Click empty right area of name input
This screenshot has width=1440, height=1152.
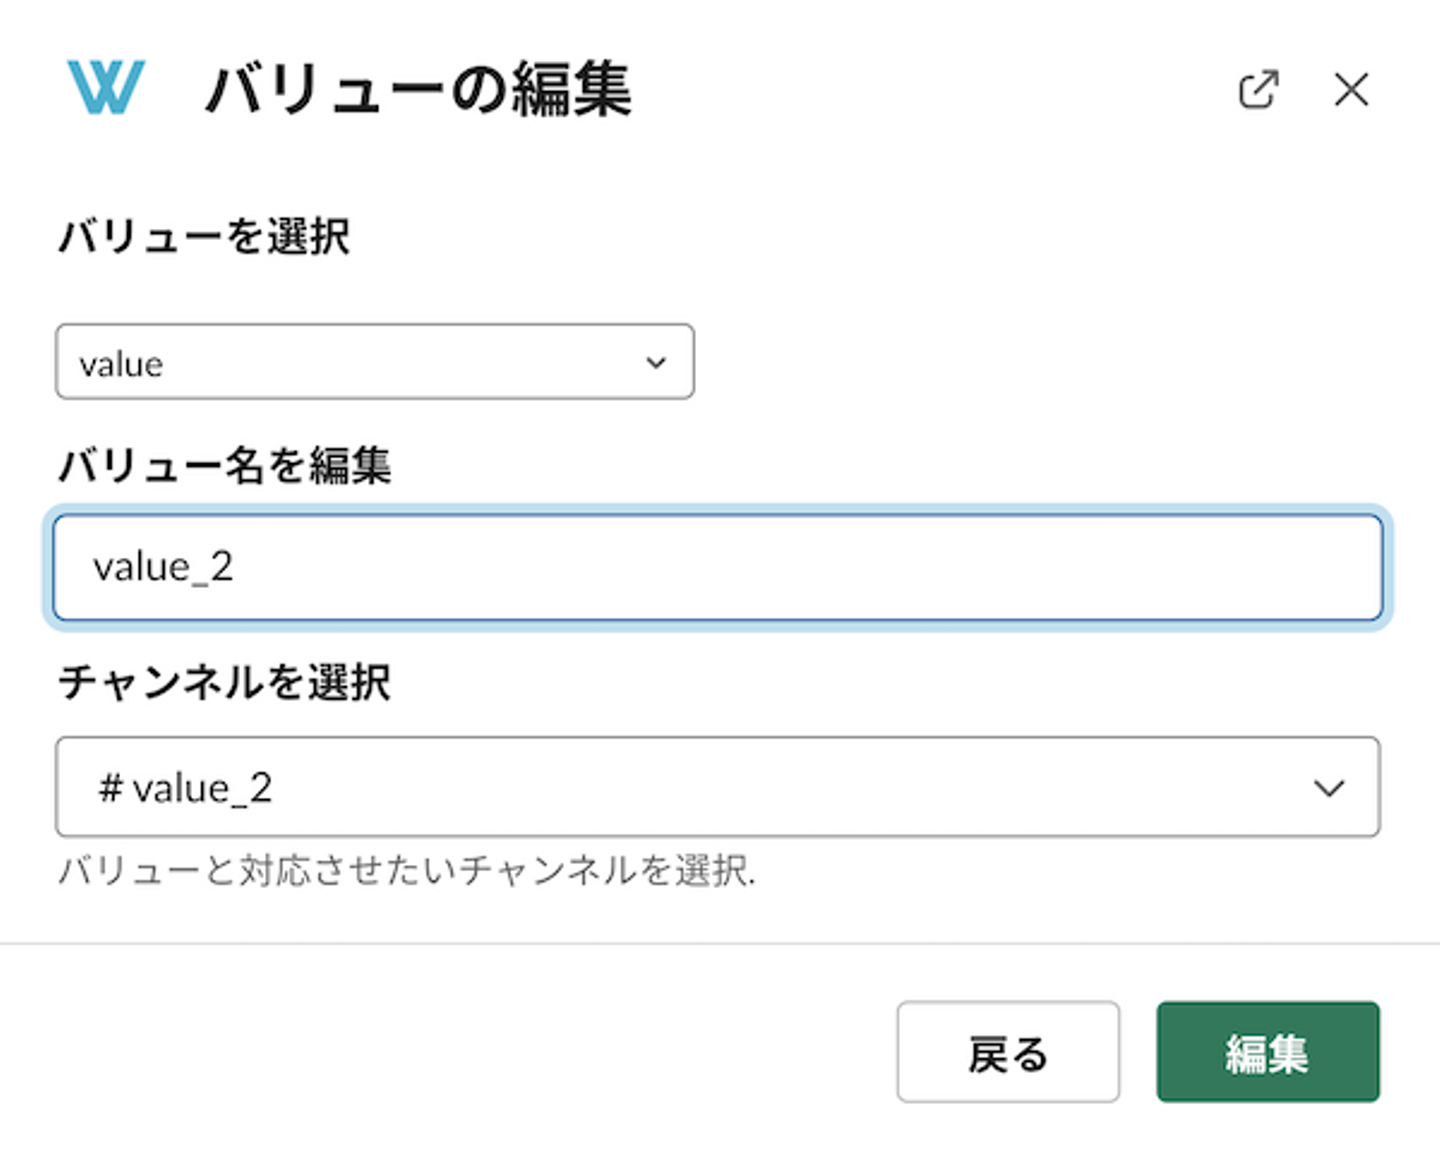[1000, 567]
